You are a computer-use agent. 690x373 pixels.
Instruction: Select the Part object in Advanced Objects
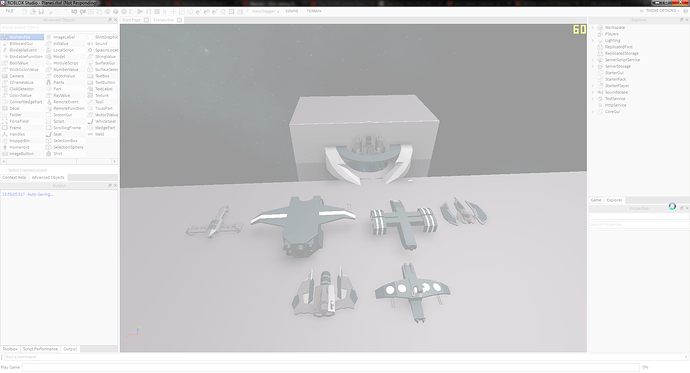click(57, 89)
